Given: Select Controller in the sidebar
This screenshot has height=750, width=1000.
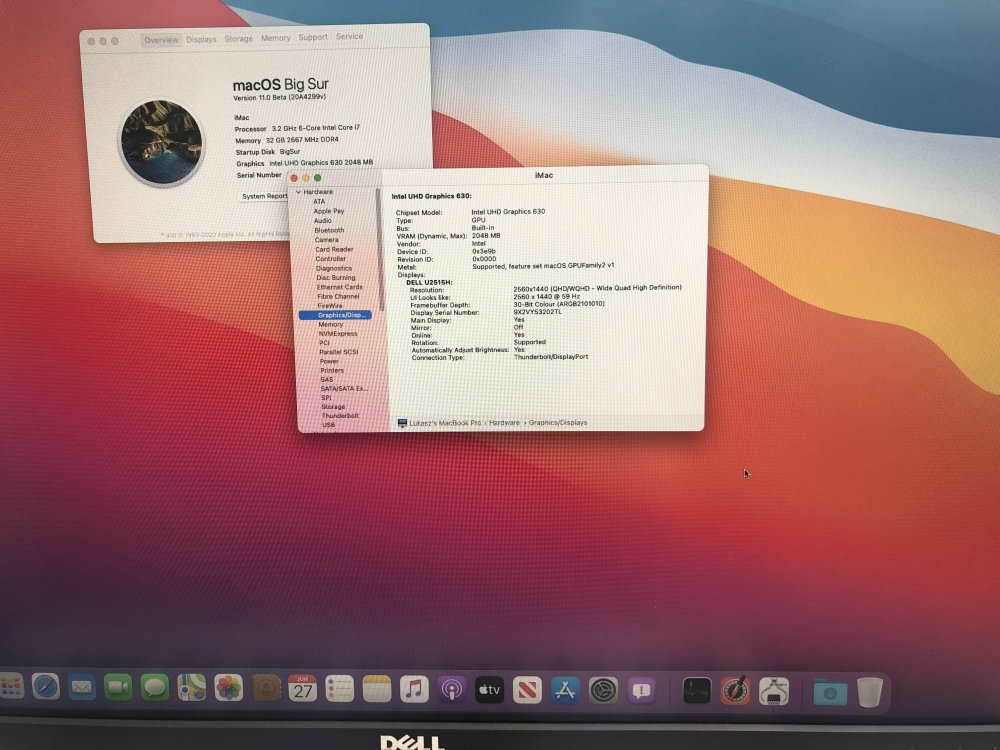Looking at the screenshot, I should coord(330,258).
